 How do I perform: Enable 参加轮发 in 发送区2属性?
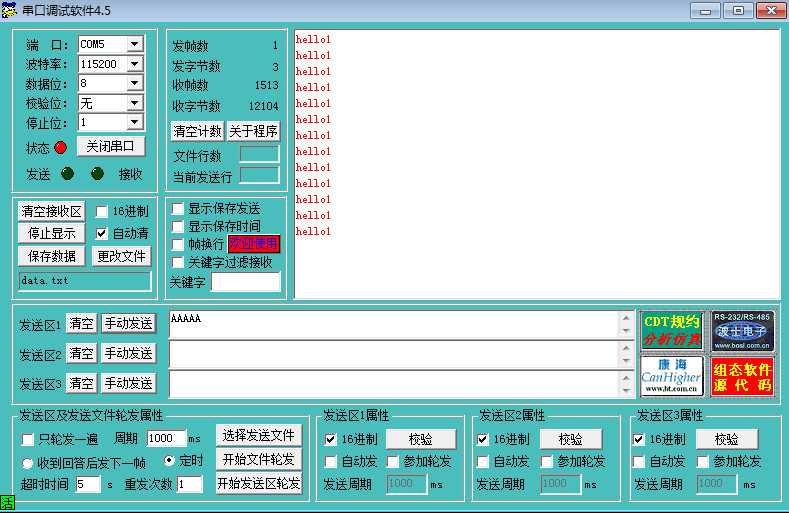click(547, 461)
